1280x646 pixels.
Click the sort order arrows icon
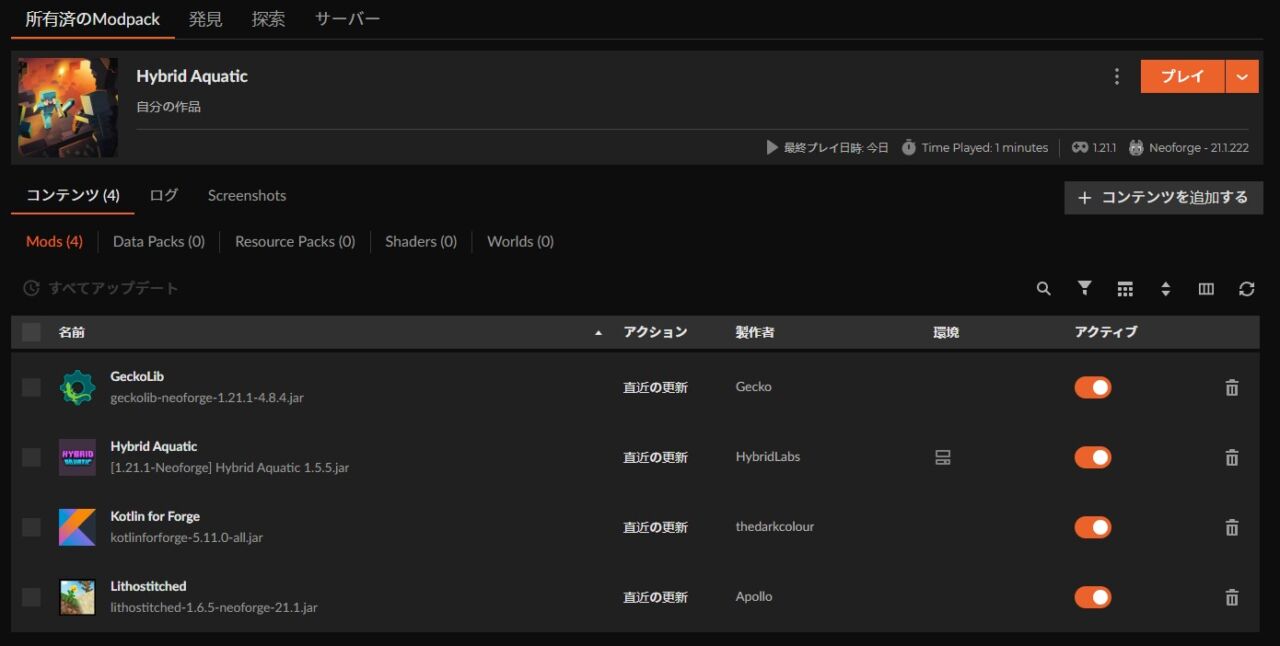point(1166,288)
